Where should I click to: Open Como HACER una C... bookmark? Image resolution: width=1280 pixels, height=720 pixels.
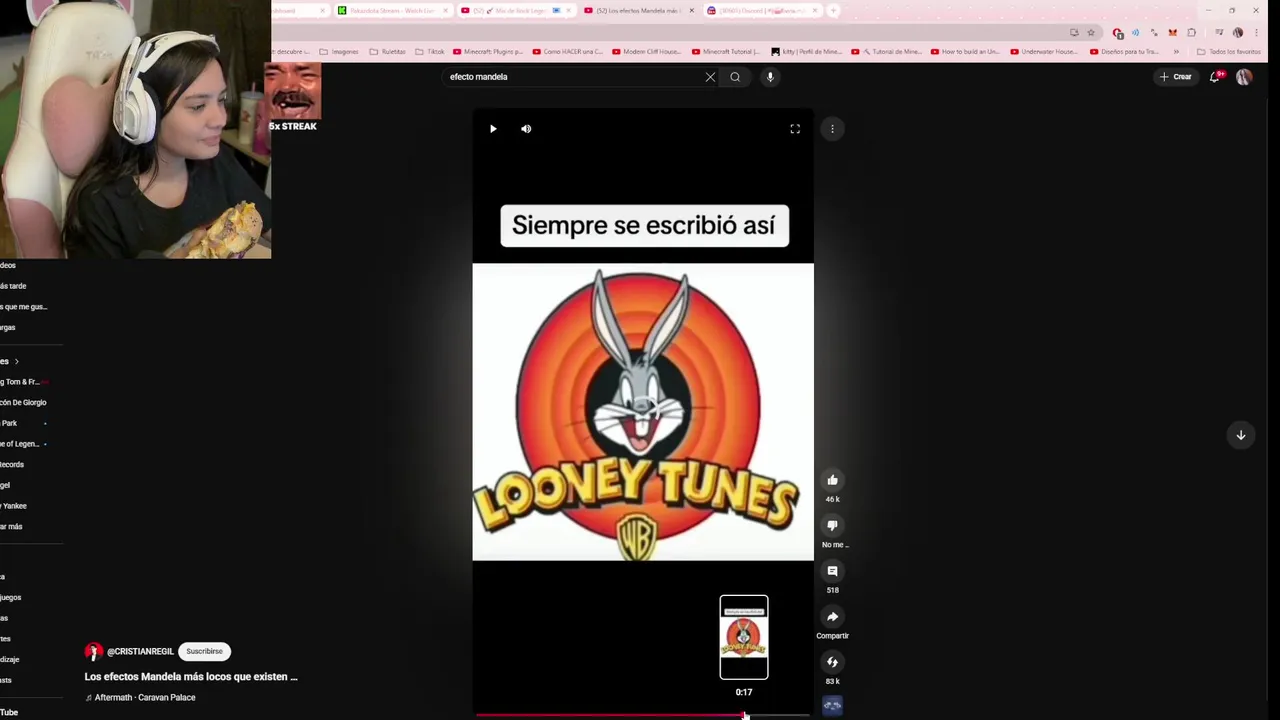(568, 52)
